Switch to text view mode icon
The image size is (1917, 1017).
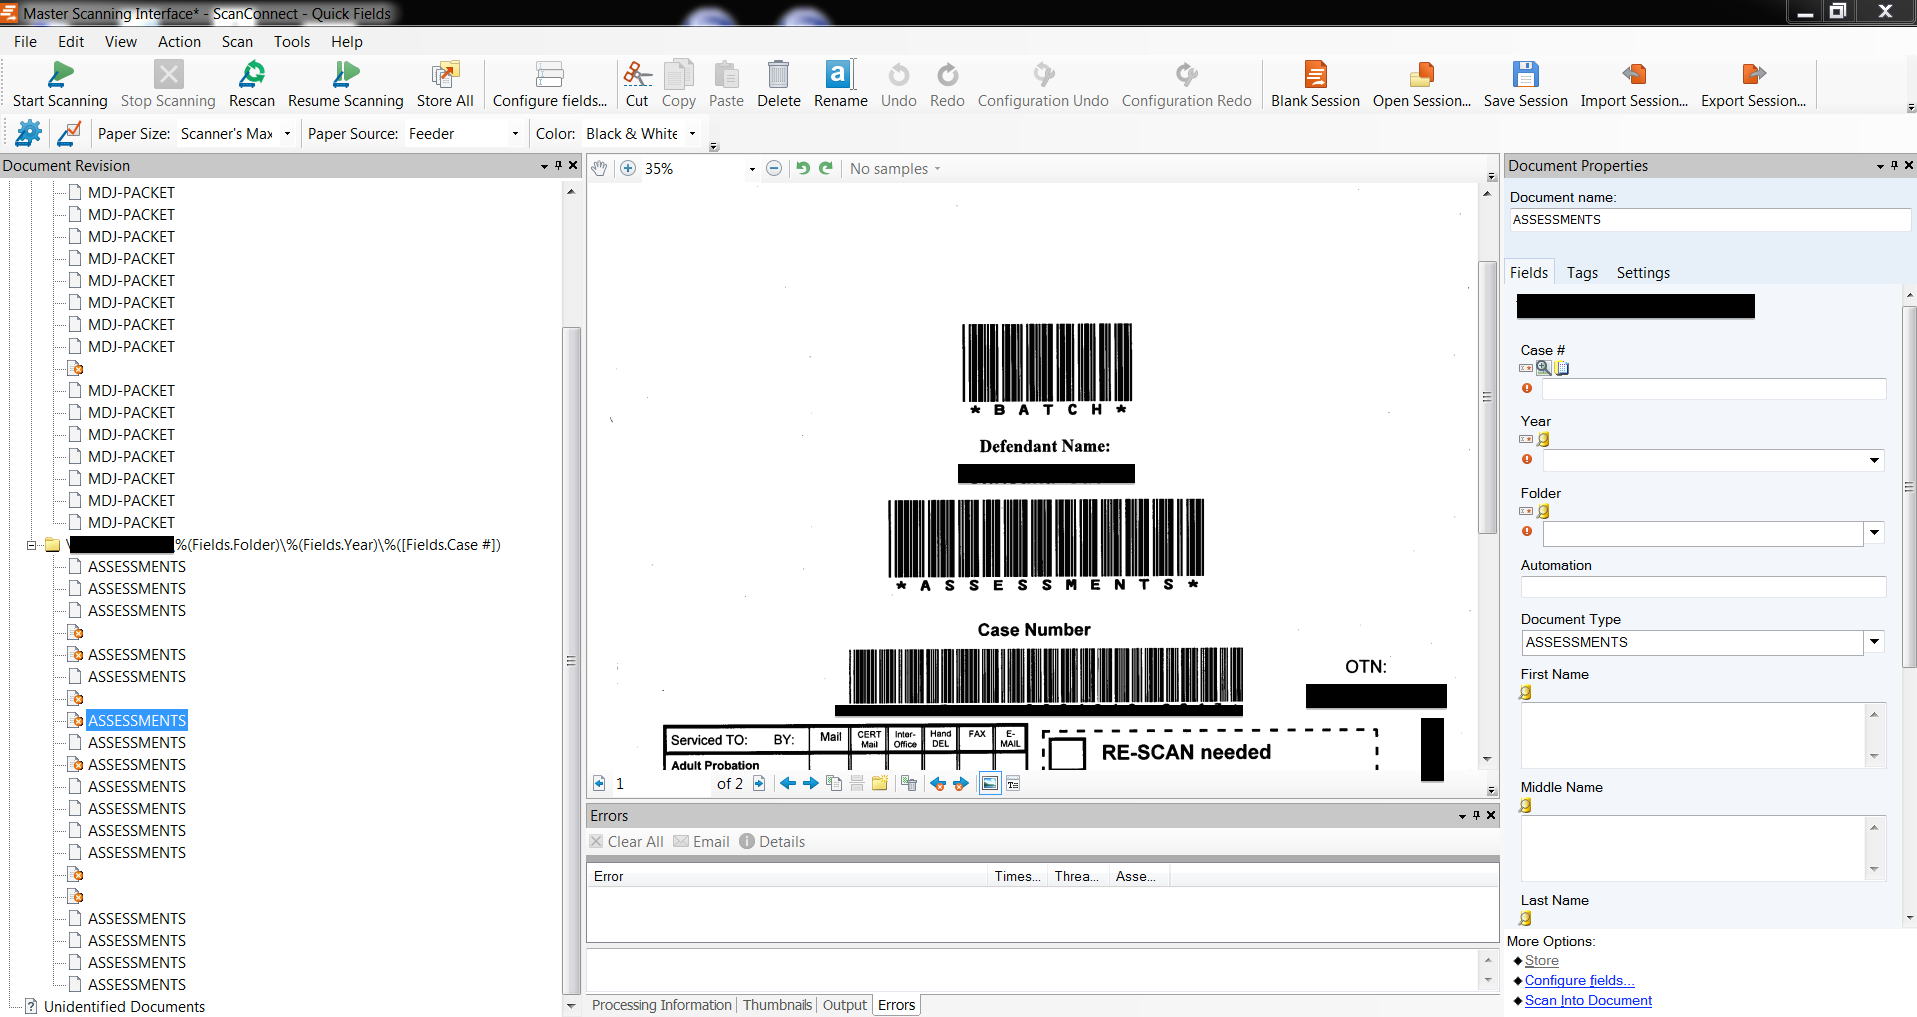1013,783
